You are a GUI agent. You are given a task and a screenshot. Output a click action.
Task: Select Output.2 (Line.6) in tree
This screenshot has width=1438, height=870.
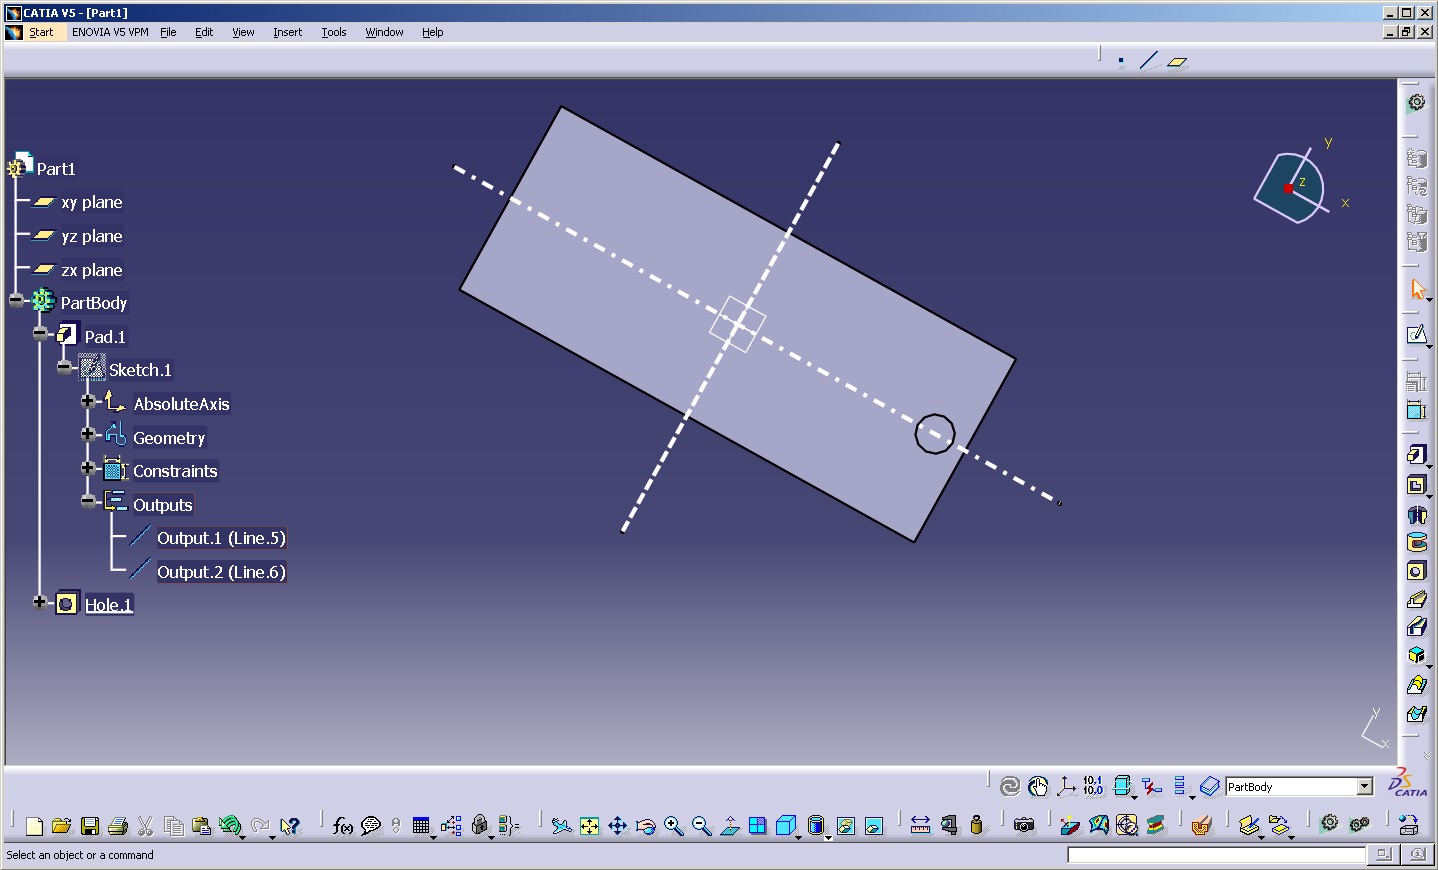click(x=221, y=572)
